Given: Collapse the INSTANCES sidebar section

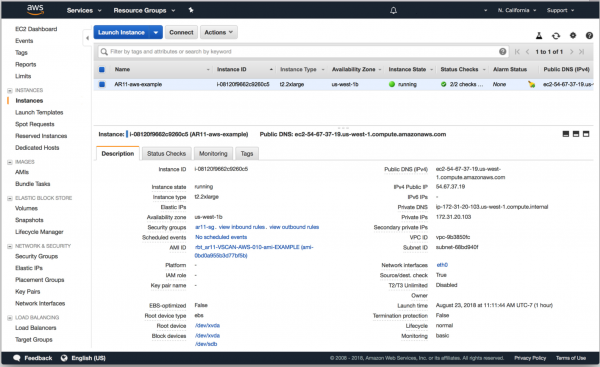Looking at the screenshot, I should [10, 91].
